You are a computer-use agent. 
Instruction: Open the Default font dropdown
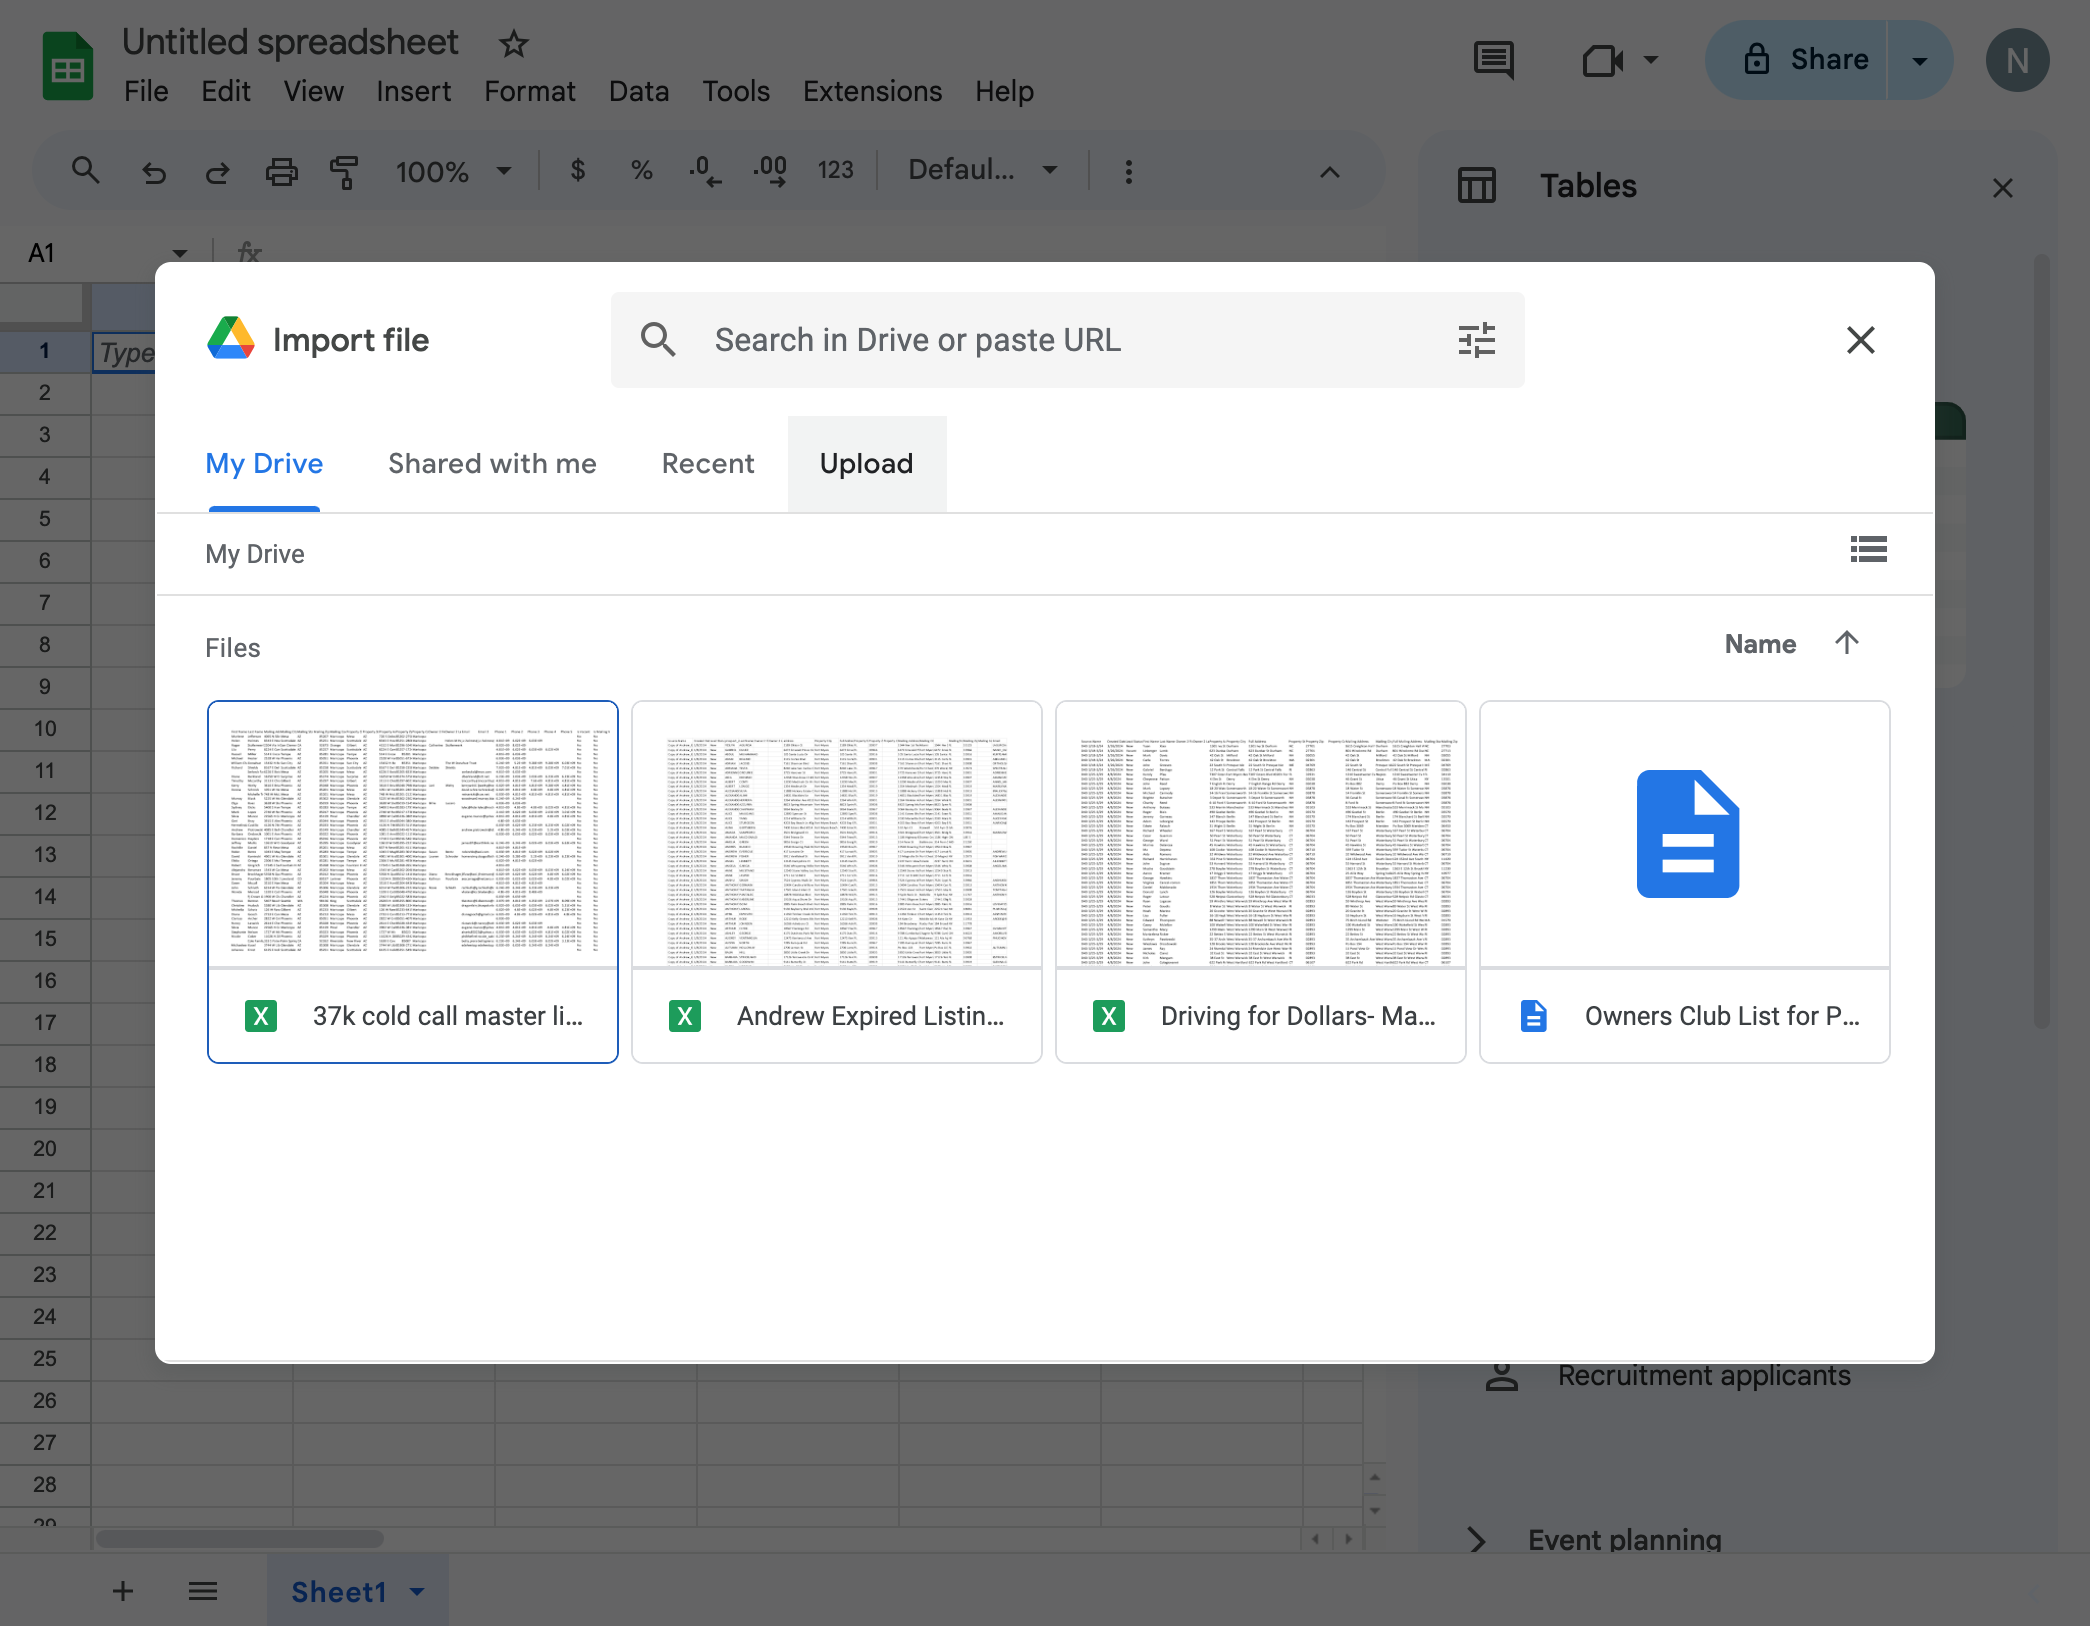pos(983,170)
